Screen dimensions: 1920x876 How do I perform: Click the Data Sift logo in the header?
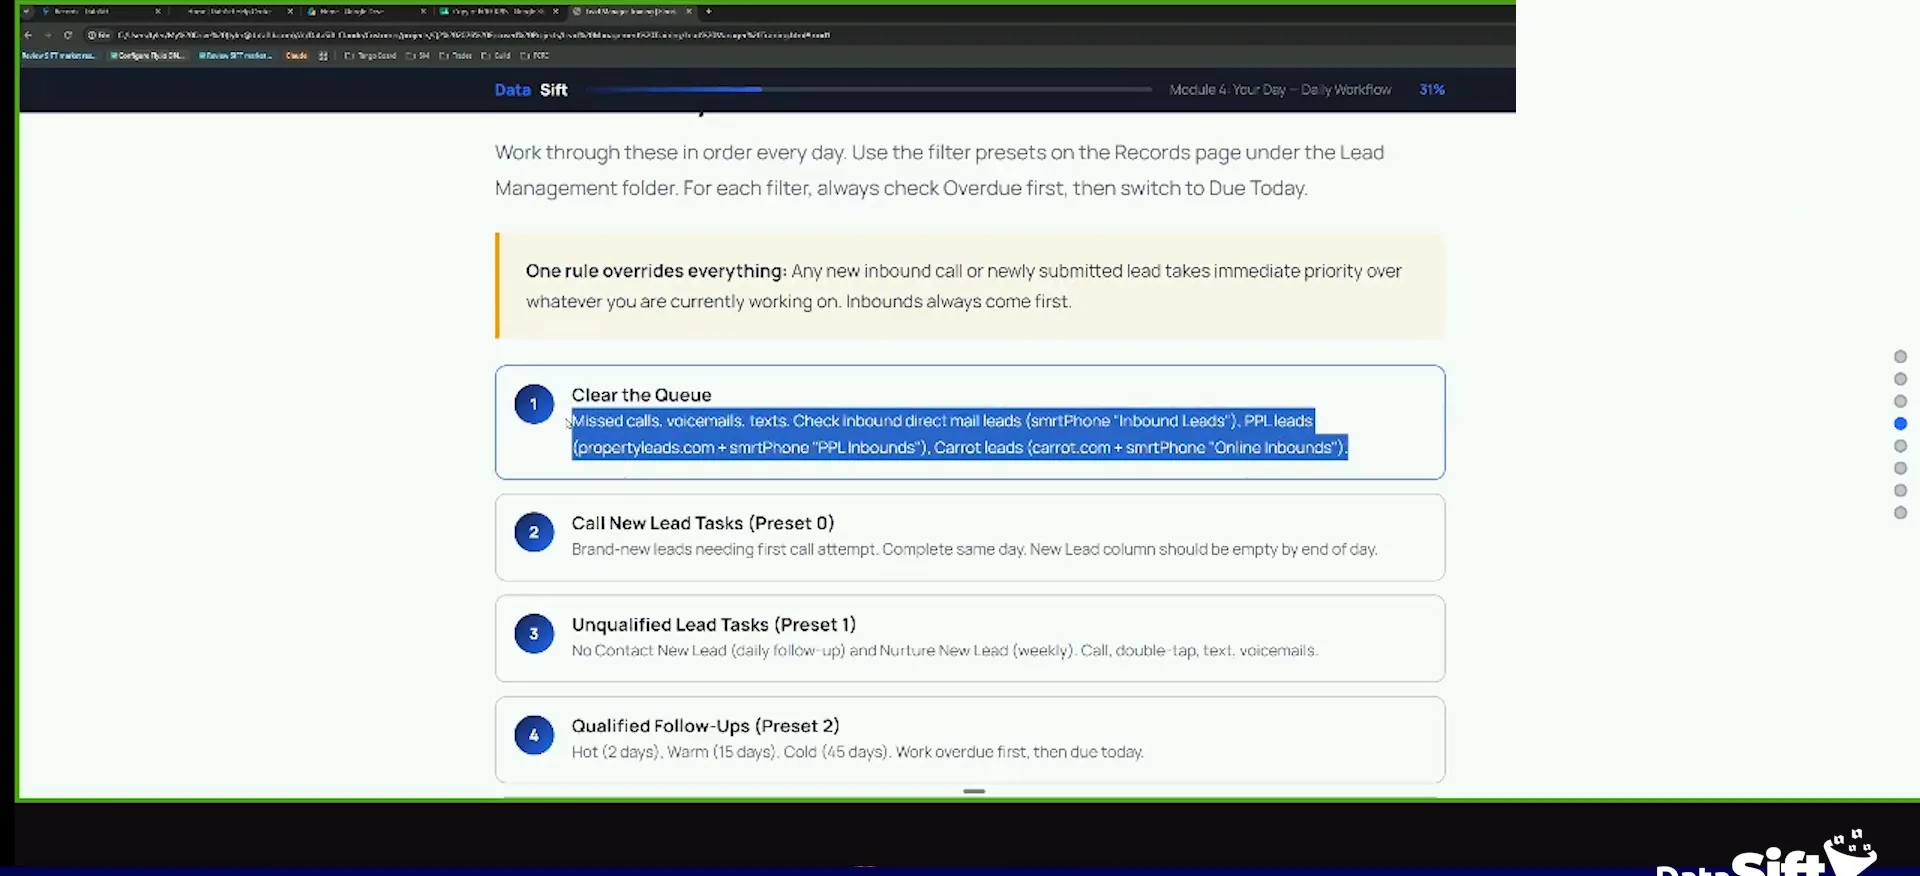[531, 90]
